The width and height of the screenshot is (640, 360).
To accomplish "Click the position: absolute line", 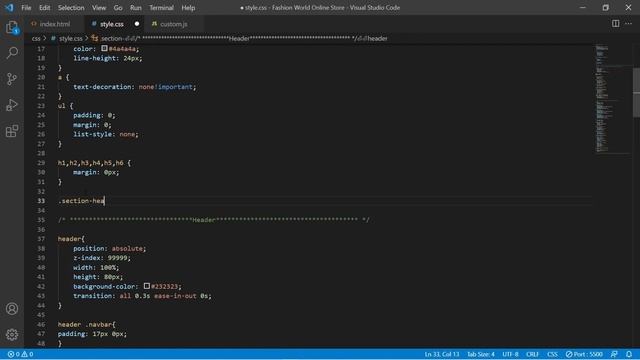I will [109, 248].
